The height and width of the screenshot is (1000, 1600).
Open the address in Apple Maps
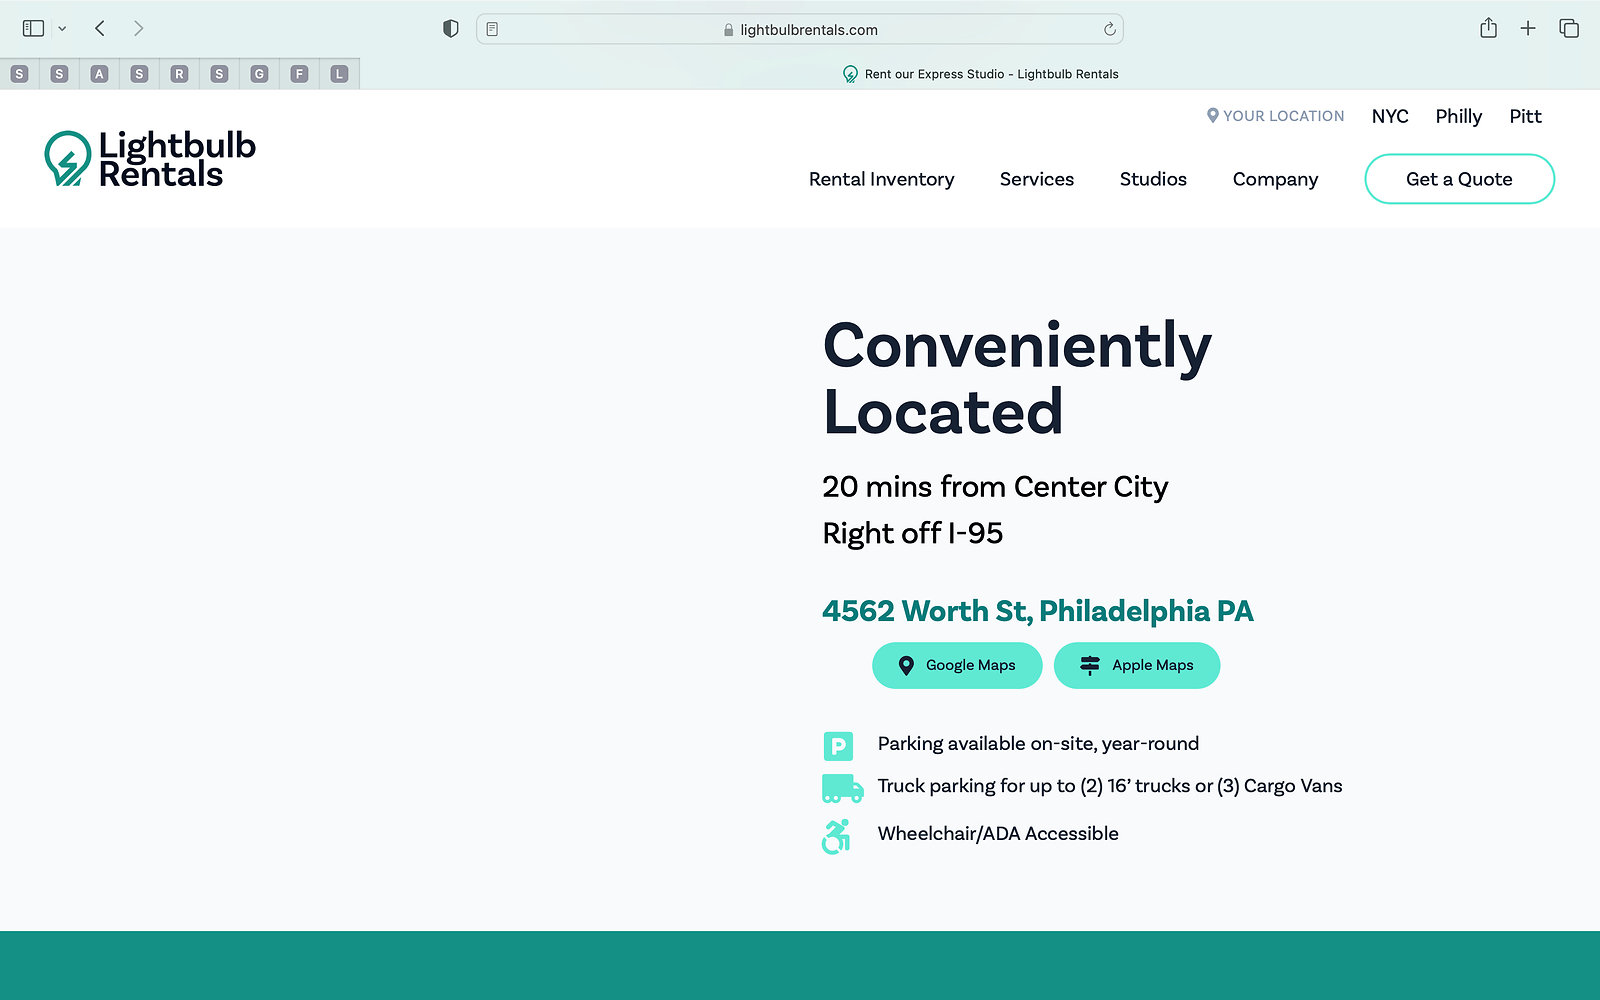click(1137, 666)
